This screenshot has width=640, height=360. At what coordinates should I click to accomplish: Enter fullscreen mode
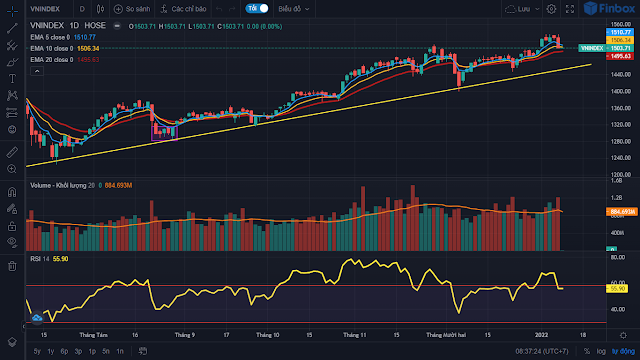click(570, 9)
